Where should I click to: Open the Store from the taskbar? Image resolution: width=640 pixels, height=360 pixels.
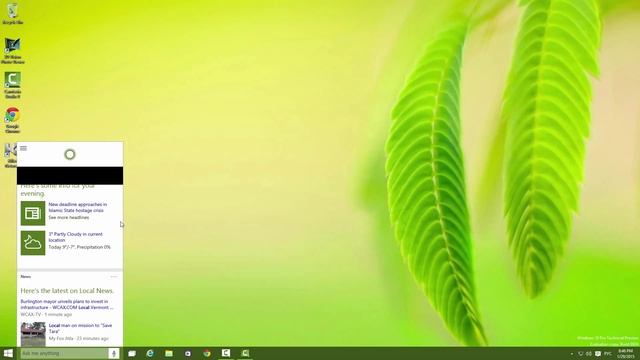coord(188,353)
